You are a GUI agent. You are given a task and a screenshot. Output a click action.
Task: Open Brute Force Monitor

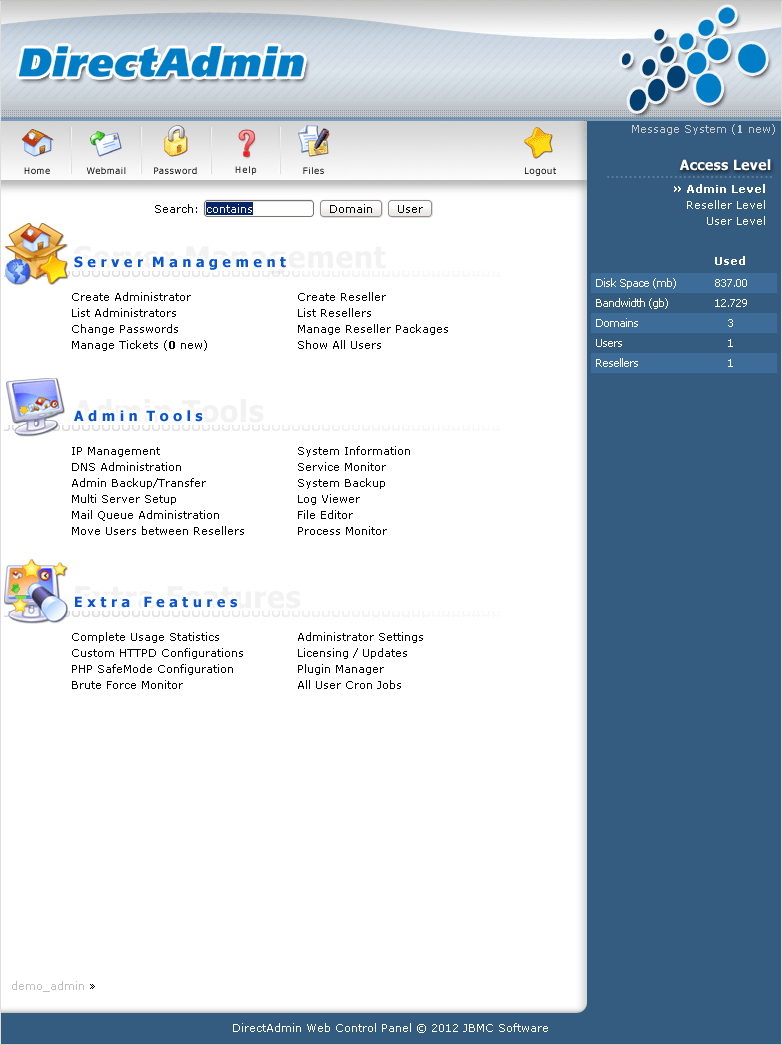pos(127,685)
